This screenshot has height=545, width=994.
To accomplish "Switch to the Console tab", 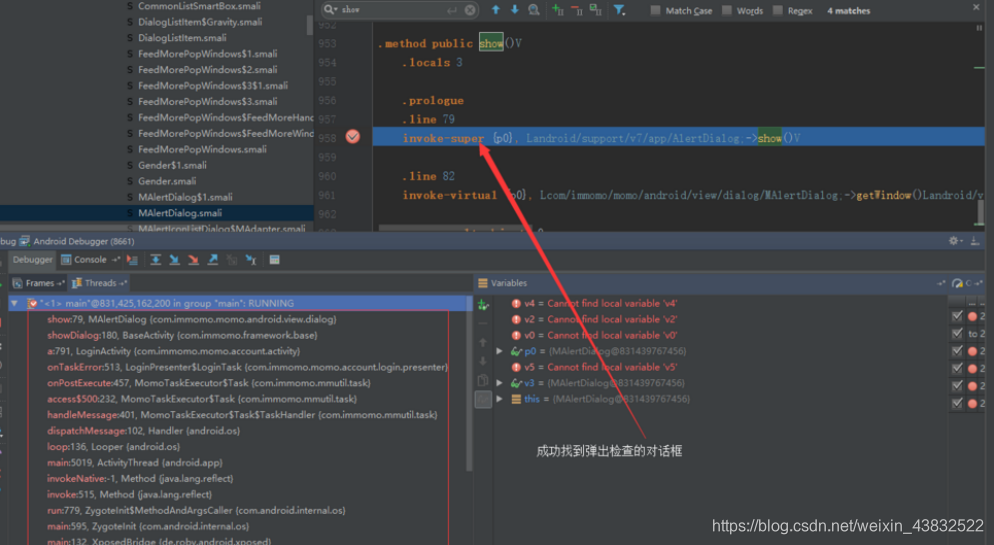I will [x=90, y=260].
